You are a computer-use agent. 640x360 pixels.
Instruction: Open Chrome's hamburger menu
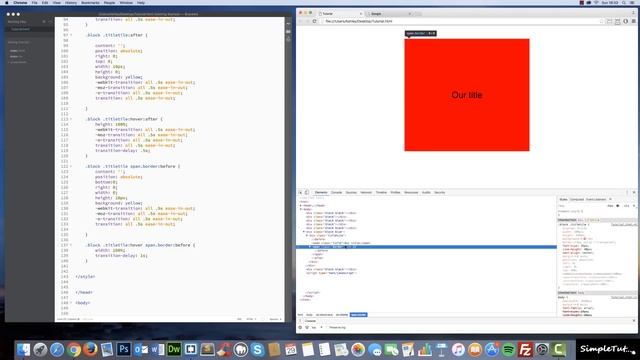point(633,21)
